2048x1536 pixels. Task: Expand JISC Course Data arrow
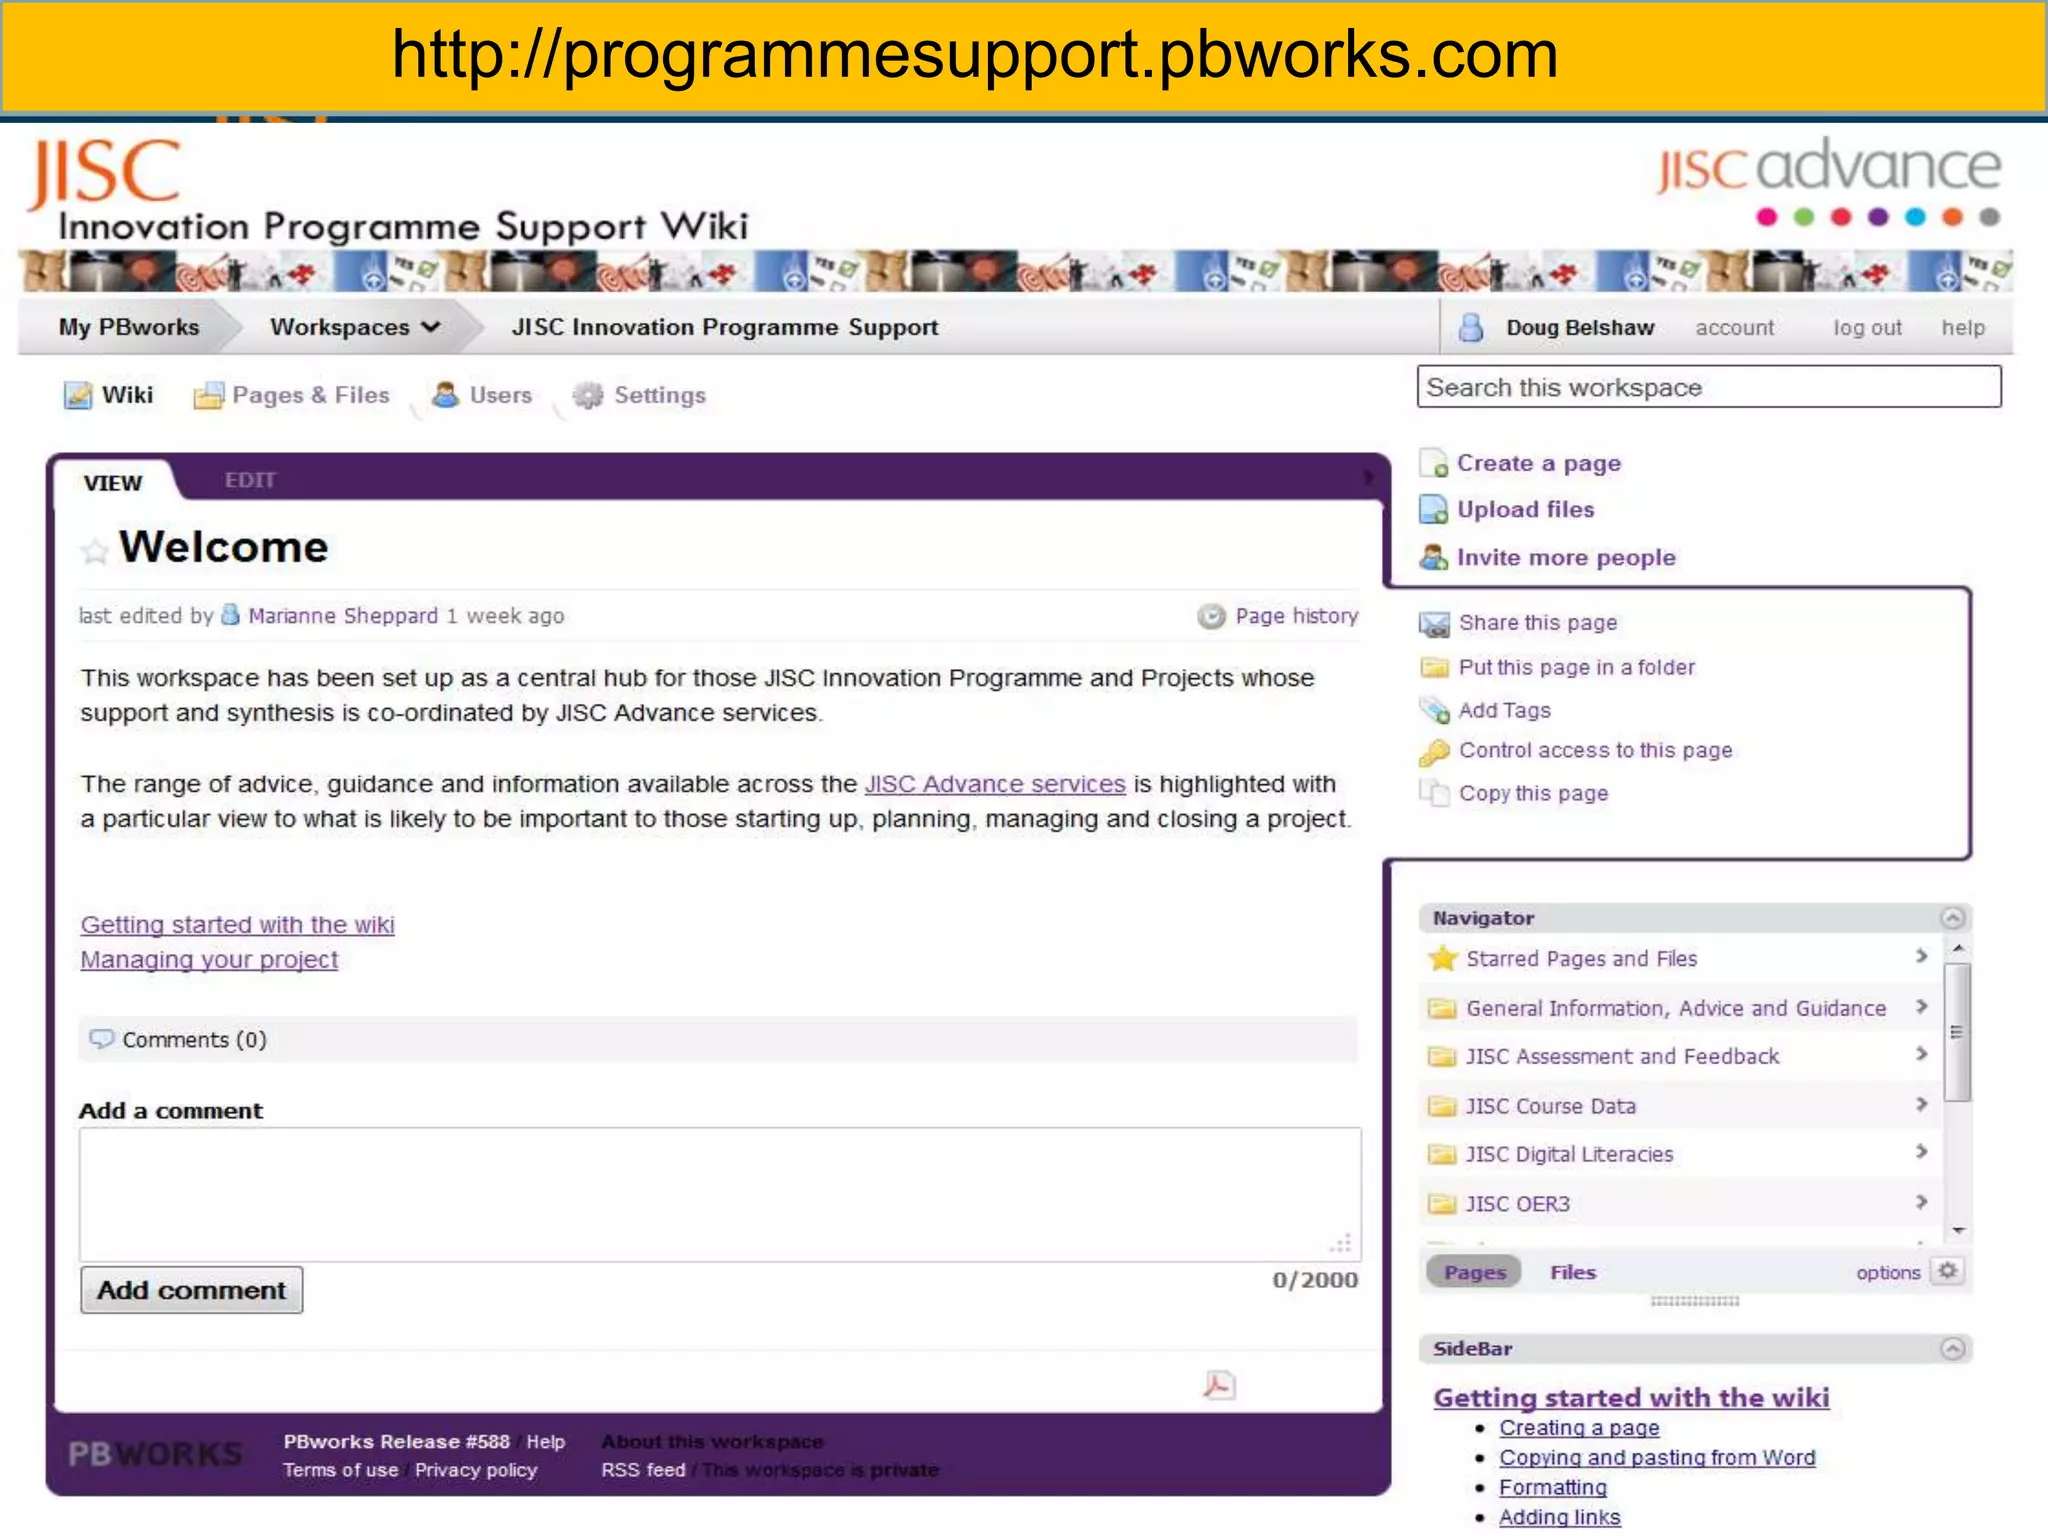coord(1921,1104)
